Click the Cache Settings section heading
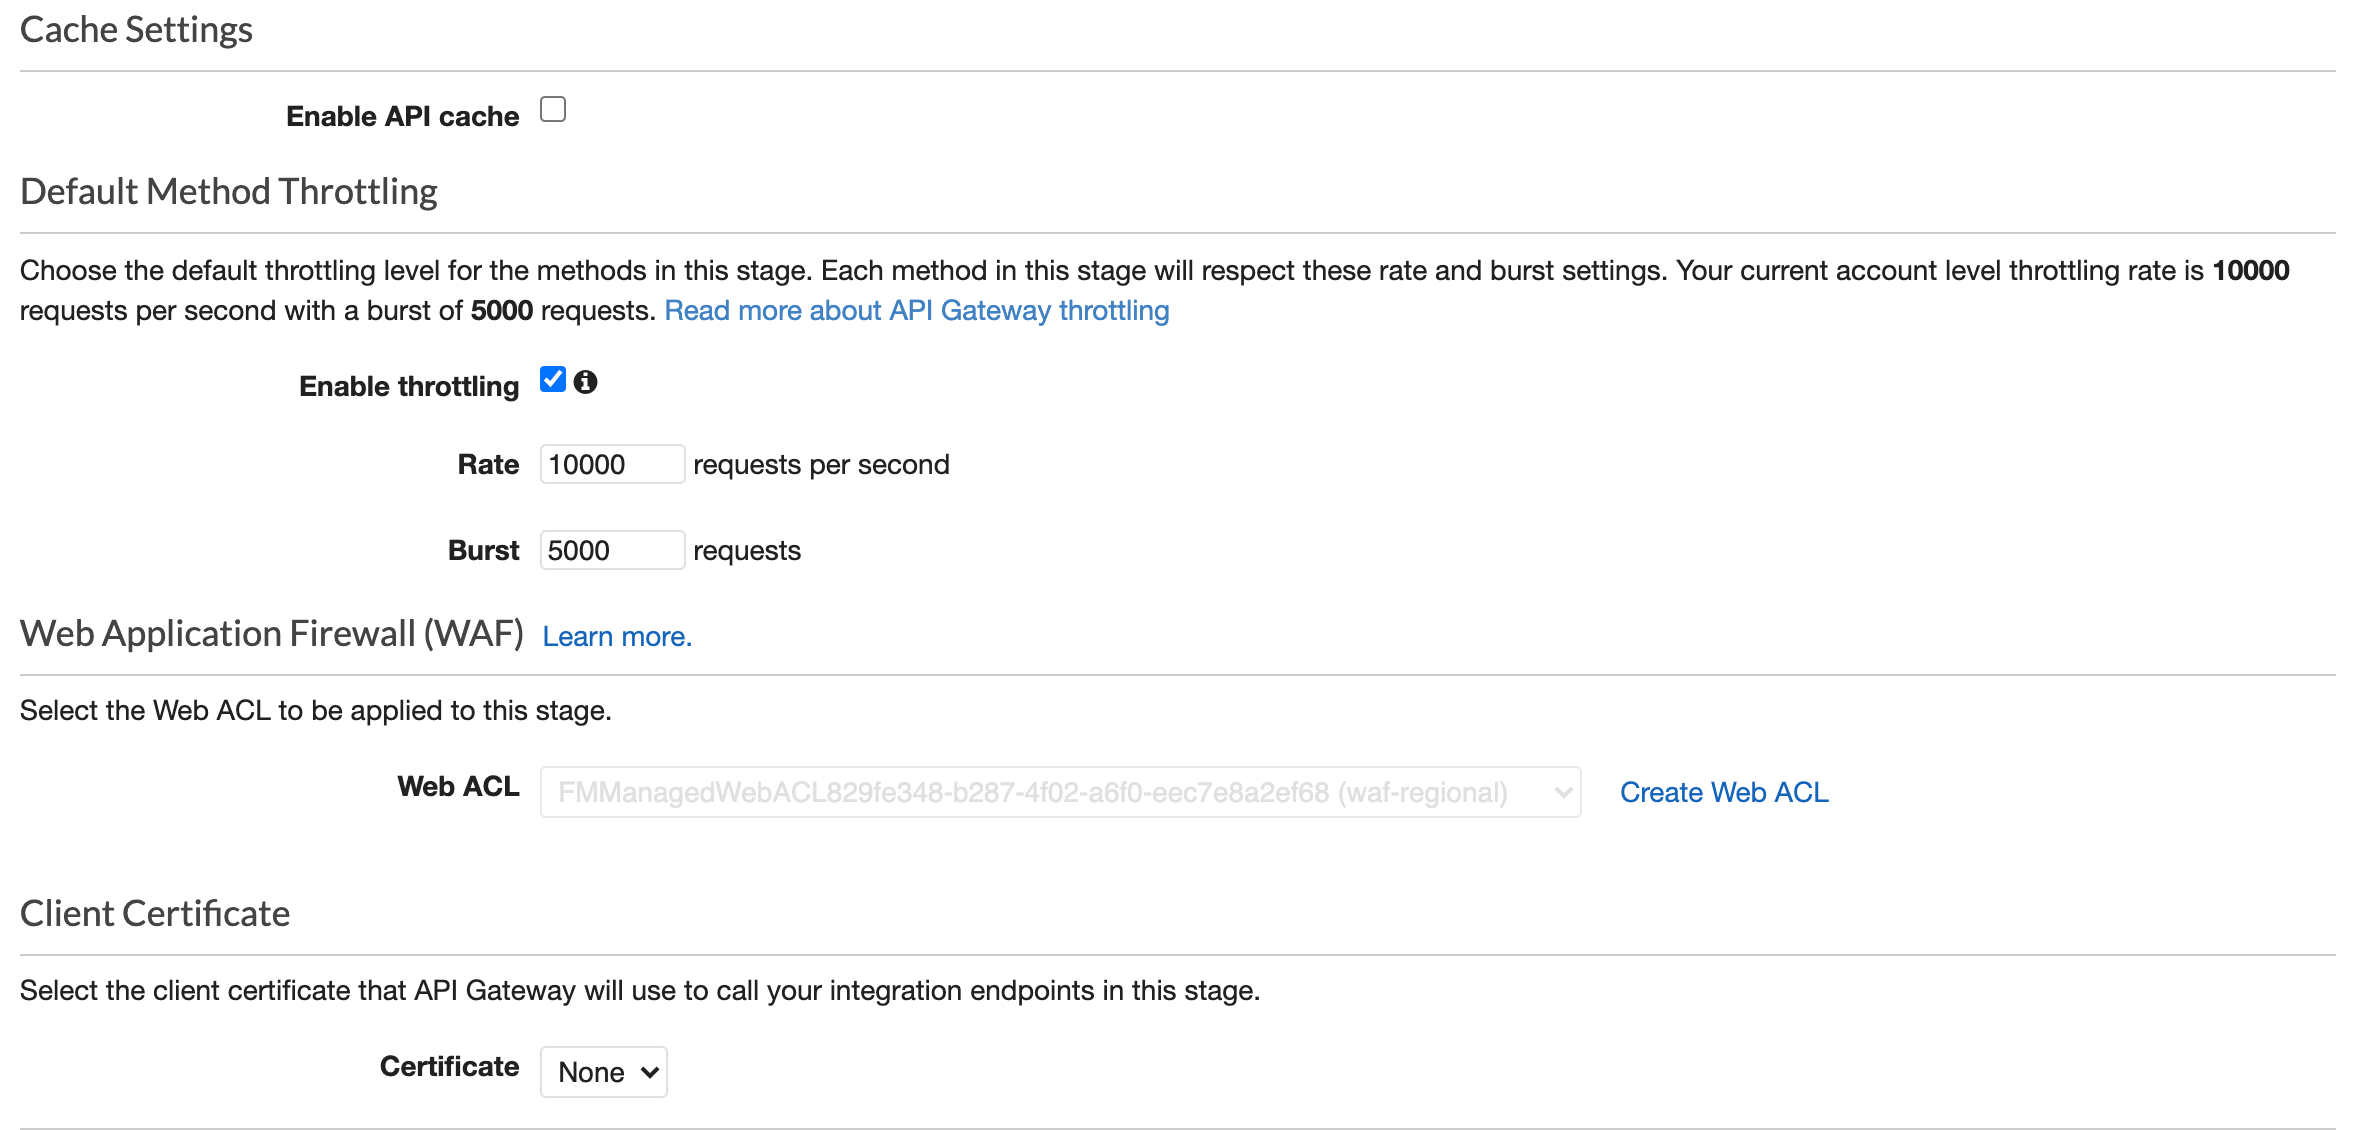This screenshot has height=1130, width=2360. click(x=136, y=30)
